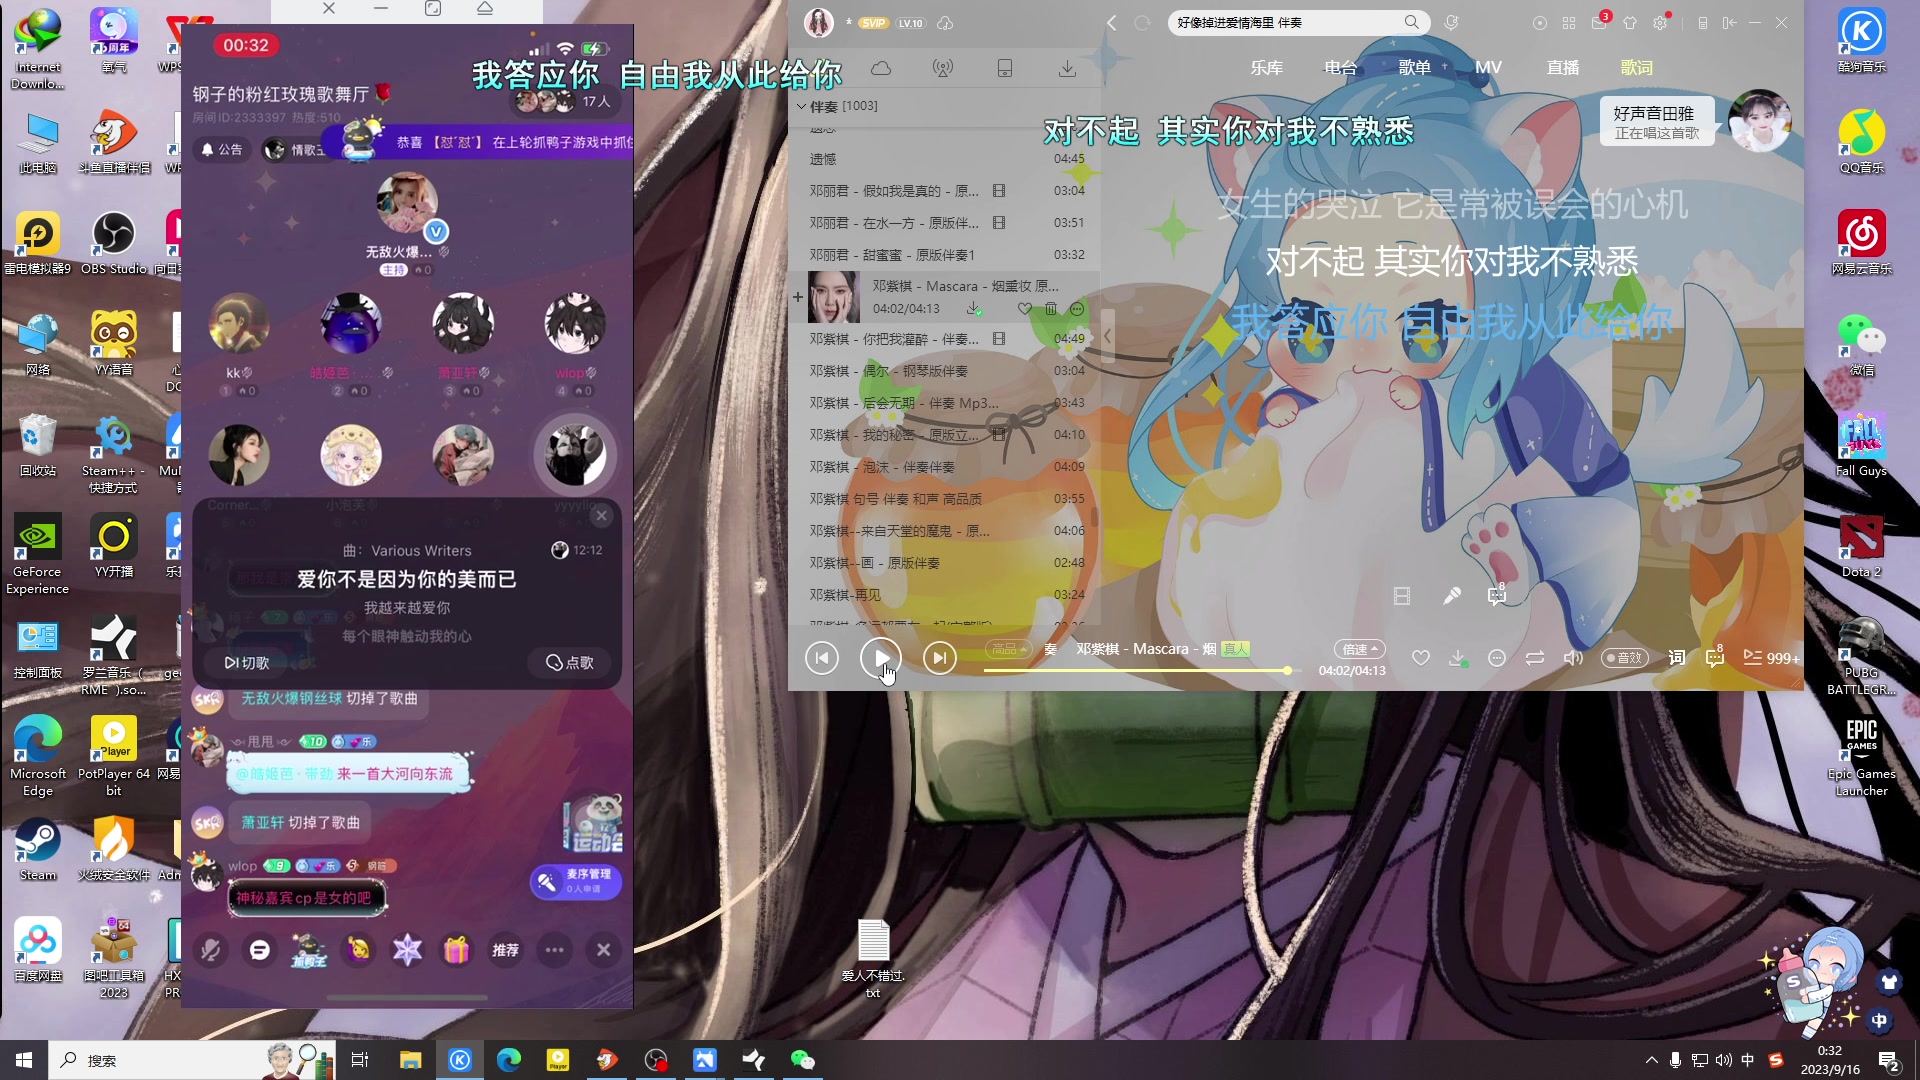Open Windows Start menu
The height and width of the screenshot is (1080, 1920).
click(24, 1060)
